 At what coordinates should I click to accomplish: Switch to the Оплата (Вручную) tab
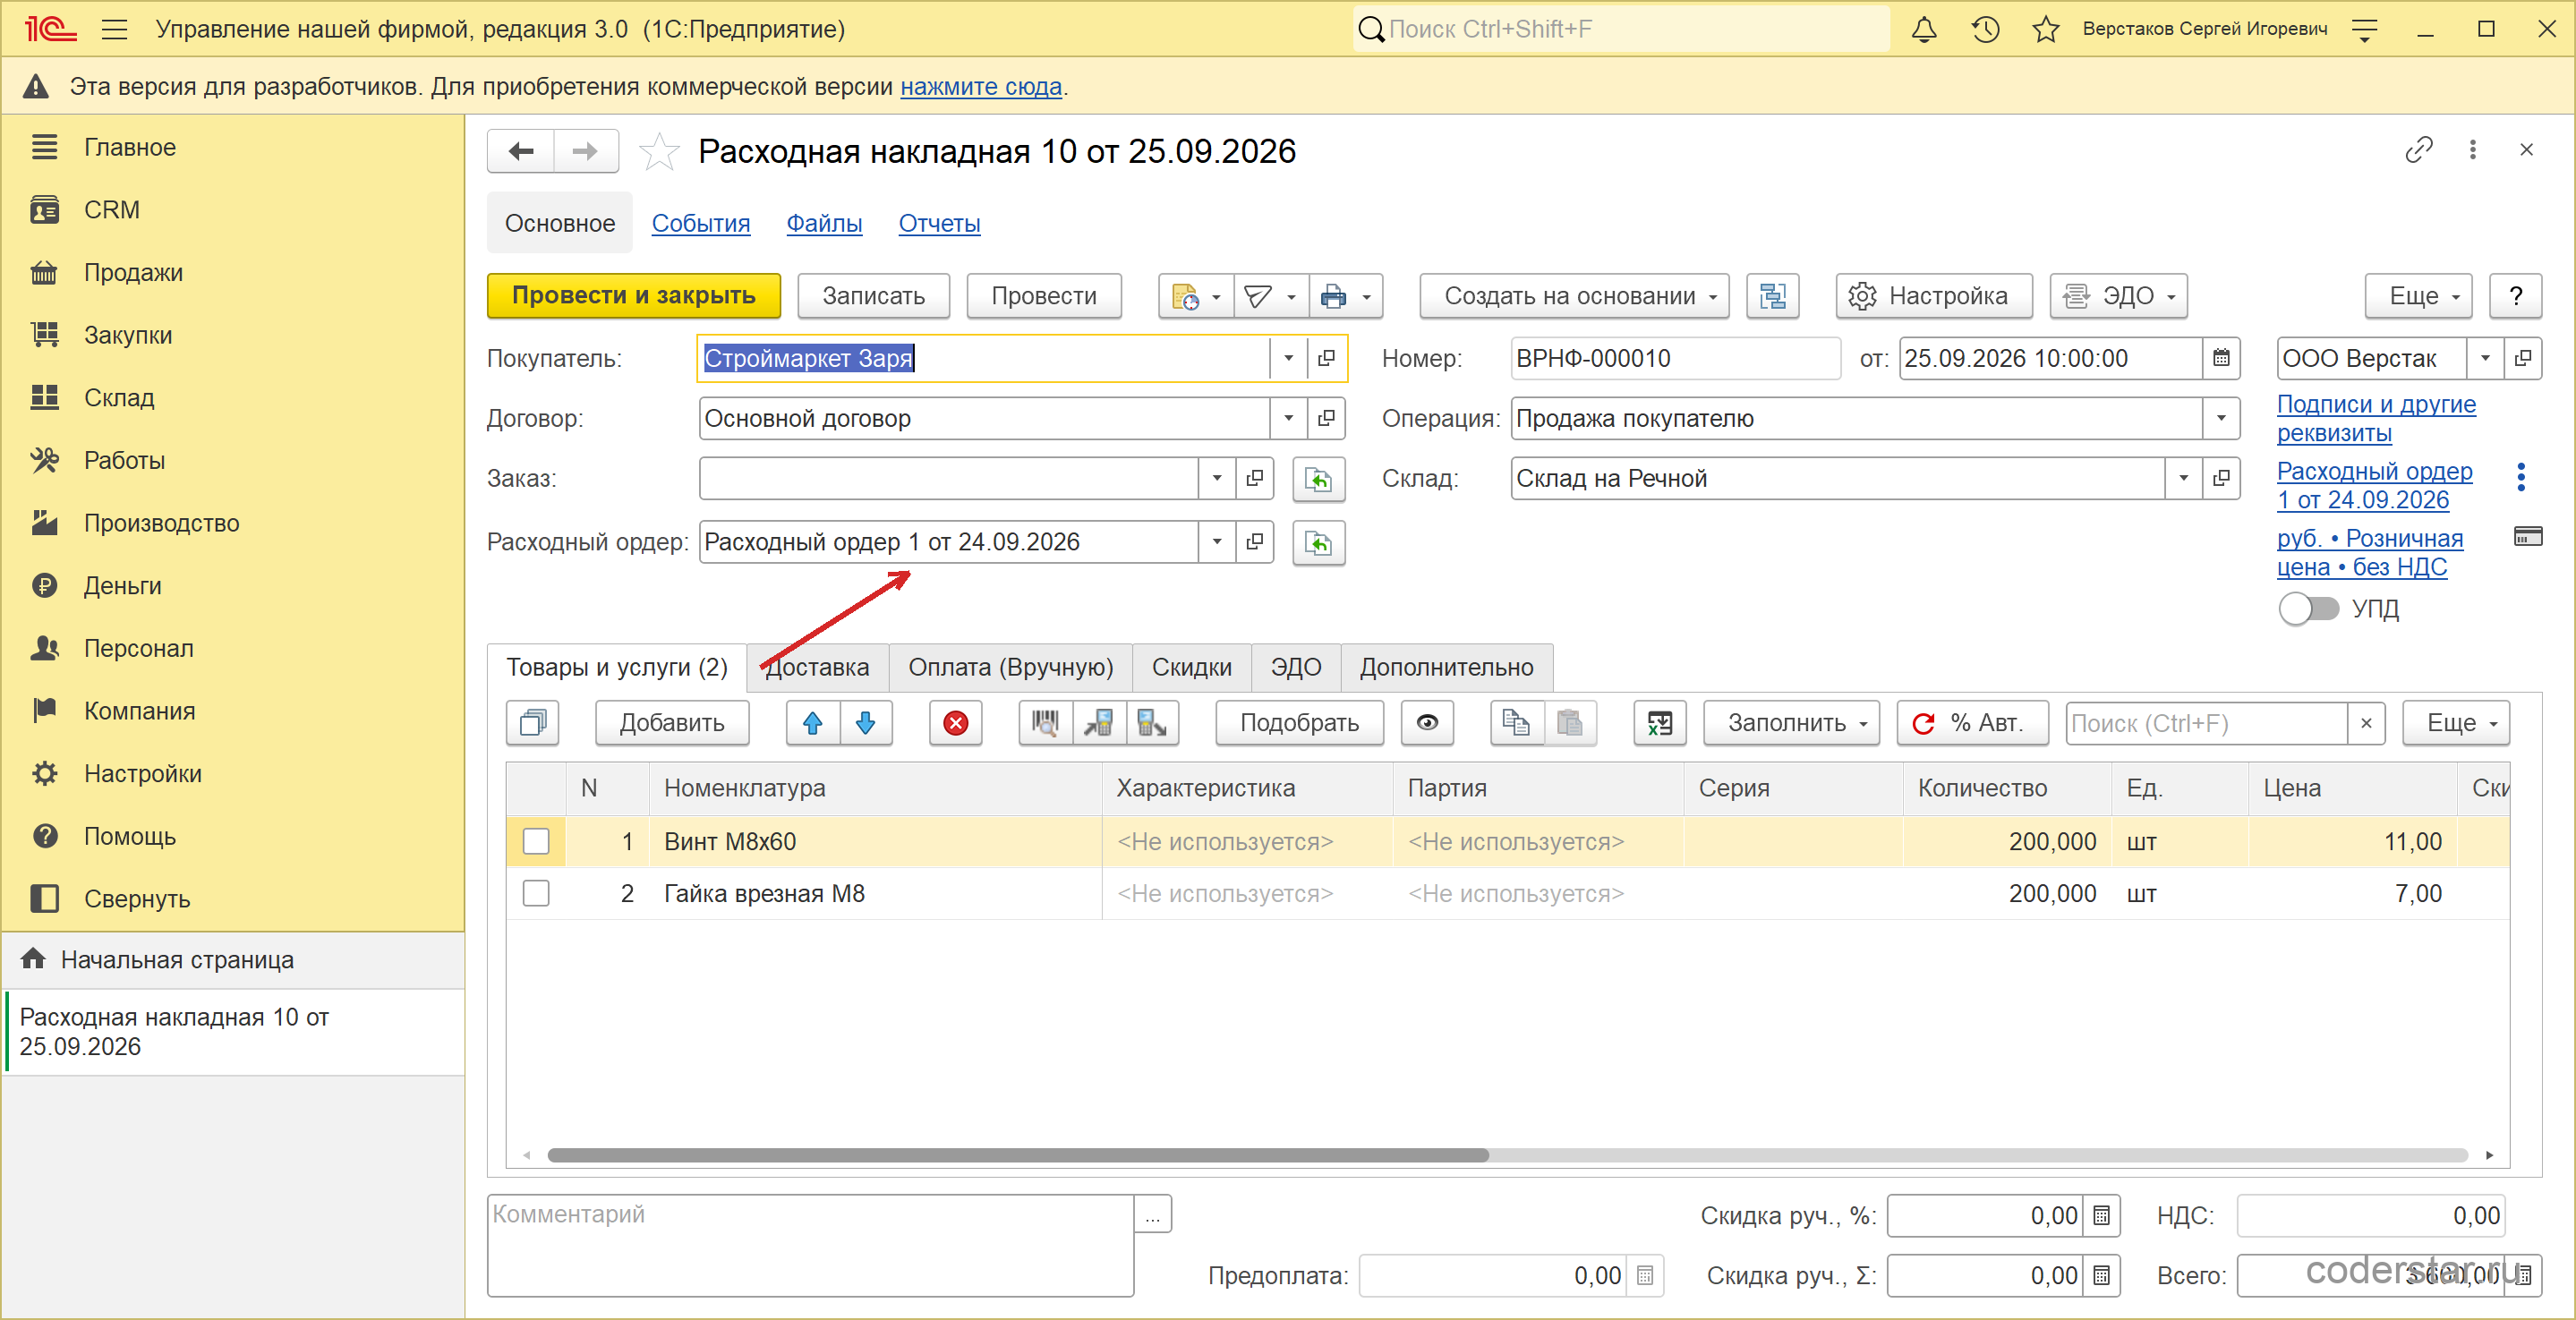coord(1010,668)
